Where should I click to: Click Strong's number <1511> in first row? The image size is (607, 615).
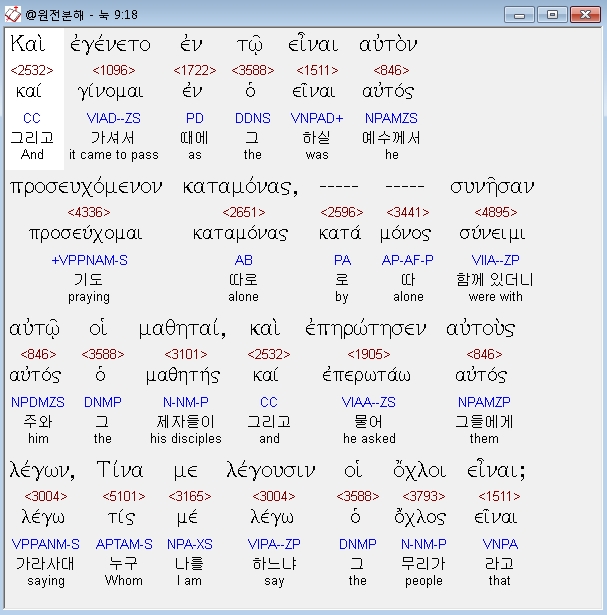(x=317, y=70)
